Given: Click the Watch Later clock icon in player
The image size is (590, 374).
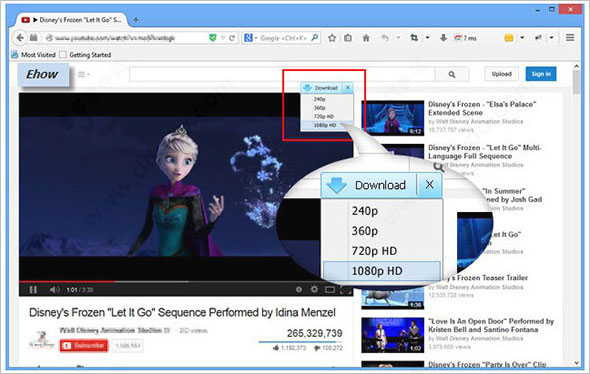Looking at the screenshot, I should point(298,289).
